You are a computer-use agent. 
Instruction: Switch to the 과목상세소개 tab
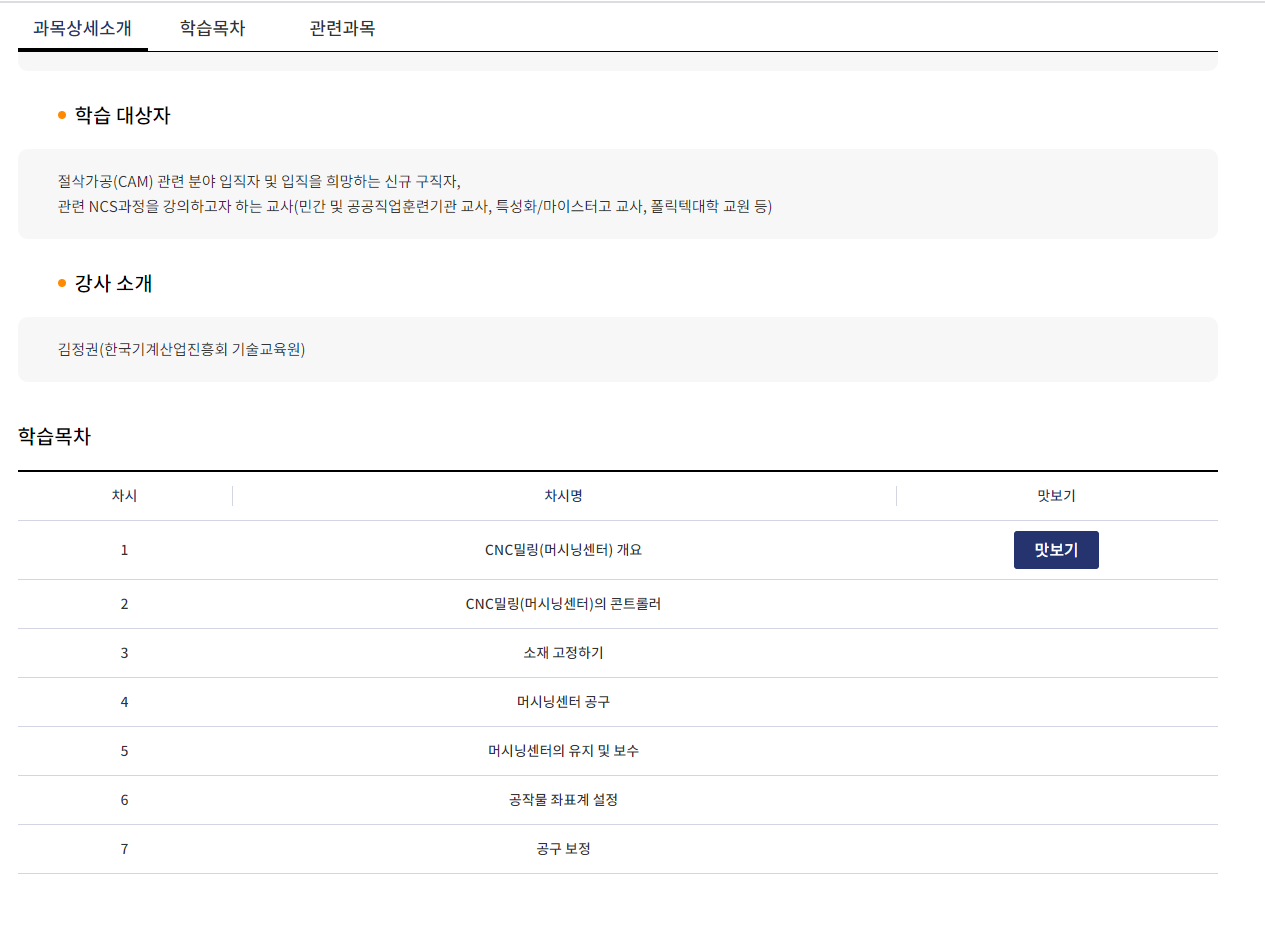[82, 28]
